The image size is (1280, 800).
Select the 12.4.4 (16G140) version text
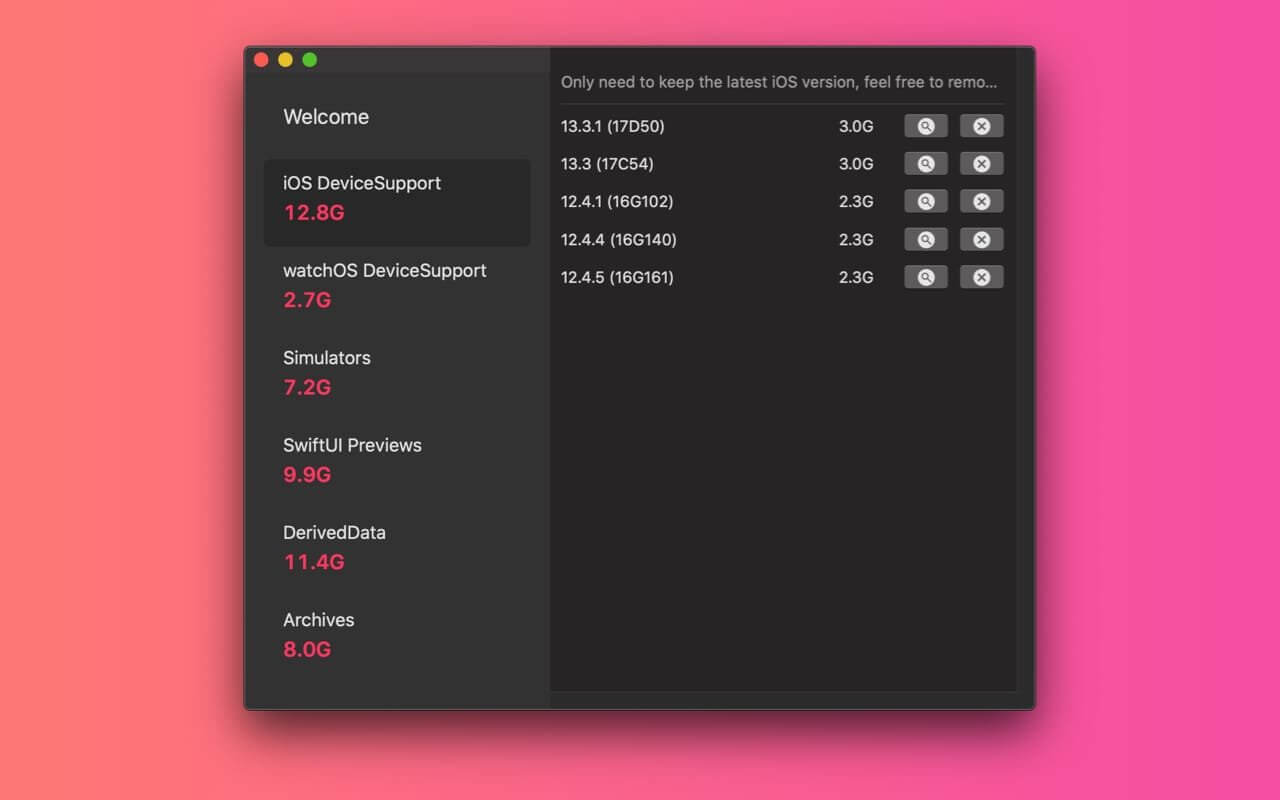coord(619,240)
